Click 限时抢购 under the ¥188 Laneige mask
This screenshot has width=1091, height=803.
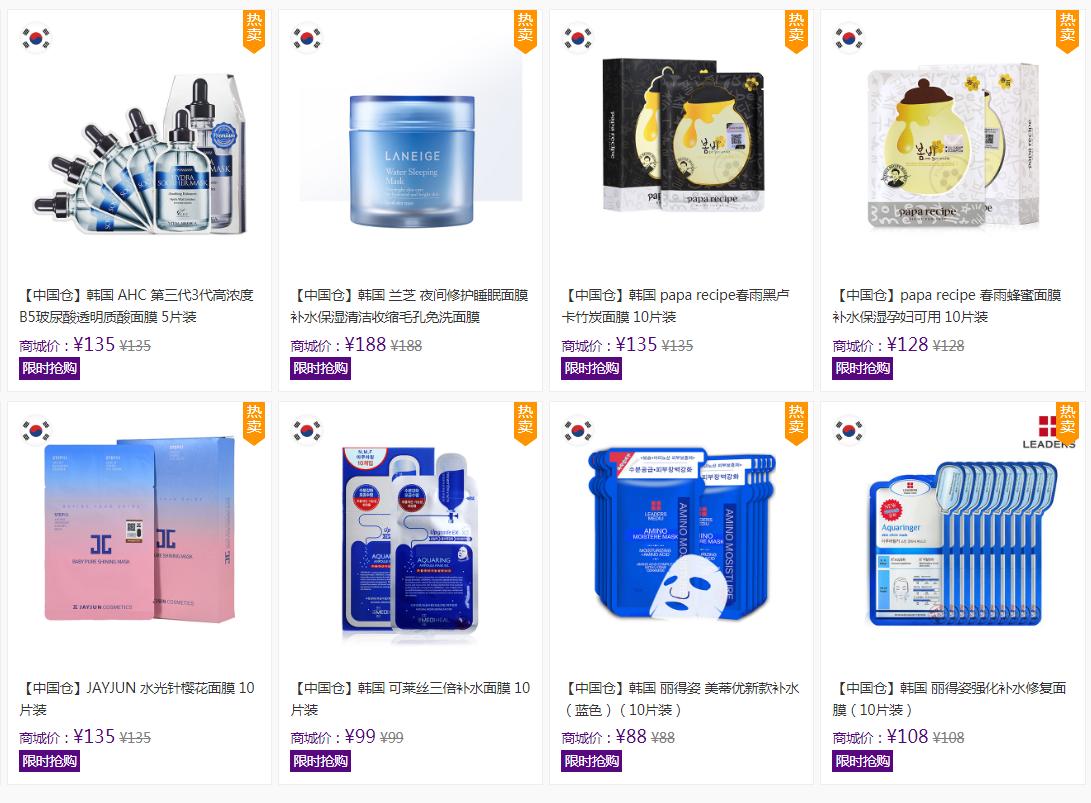point(321,368)
